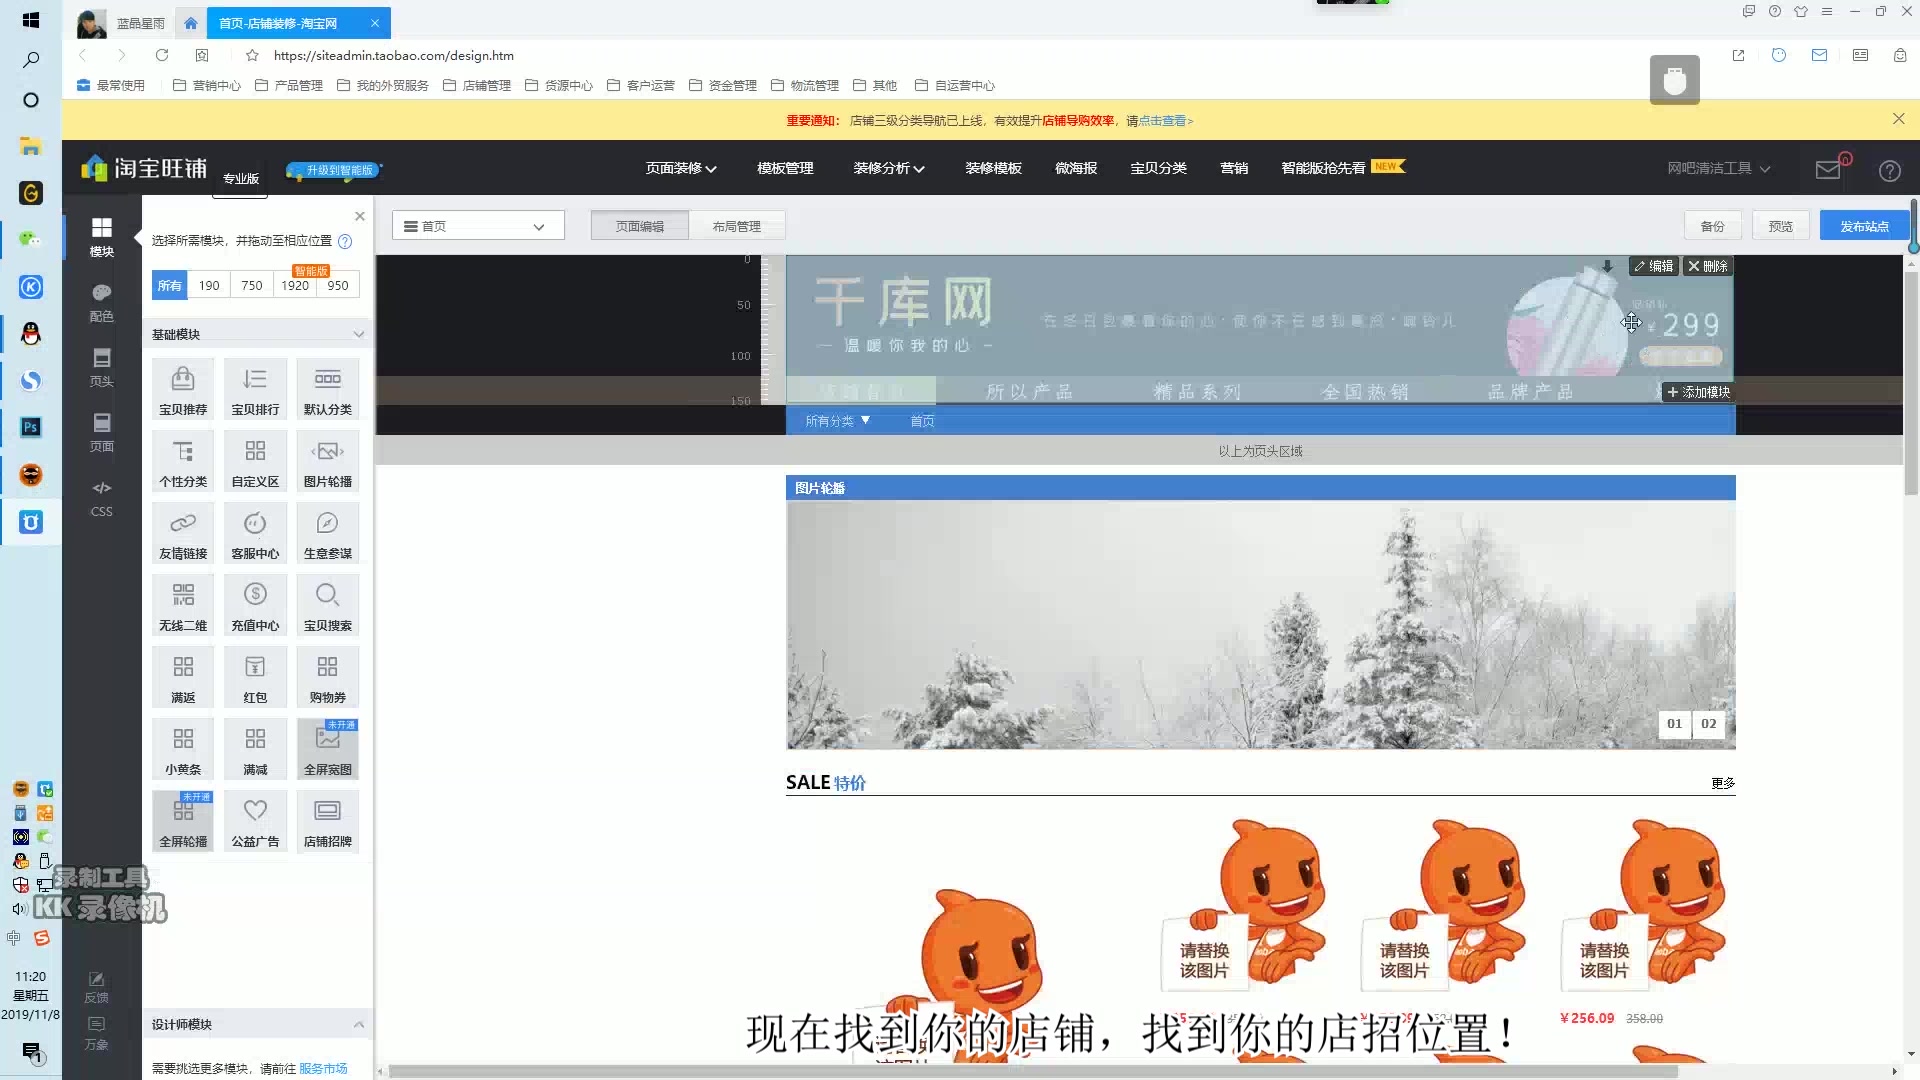
Task: Filter modules by 所有 width
Action: tap(170, 285)
